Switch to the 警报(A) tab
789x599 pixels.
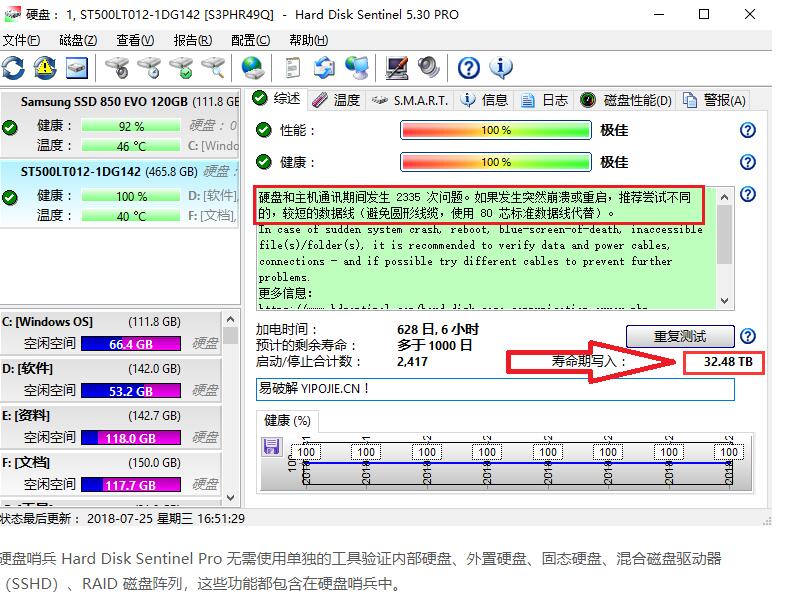714,100
